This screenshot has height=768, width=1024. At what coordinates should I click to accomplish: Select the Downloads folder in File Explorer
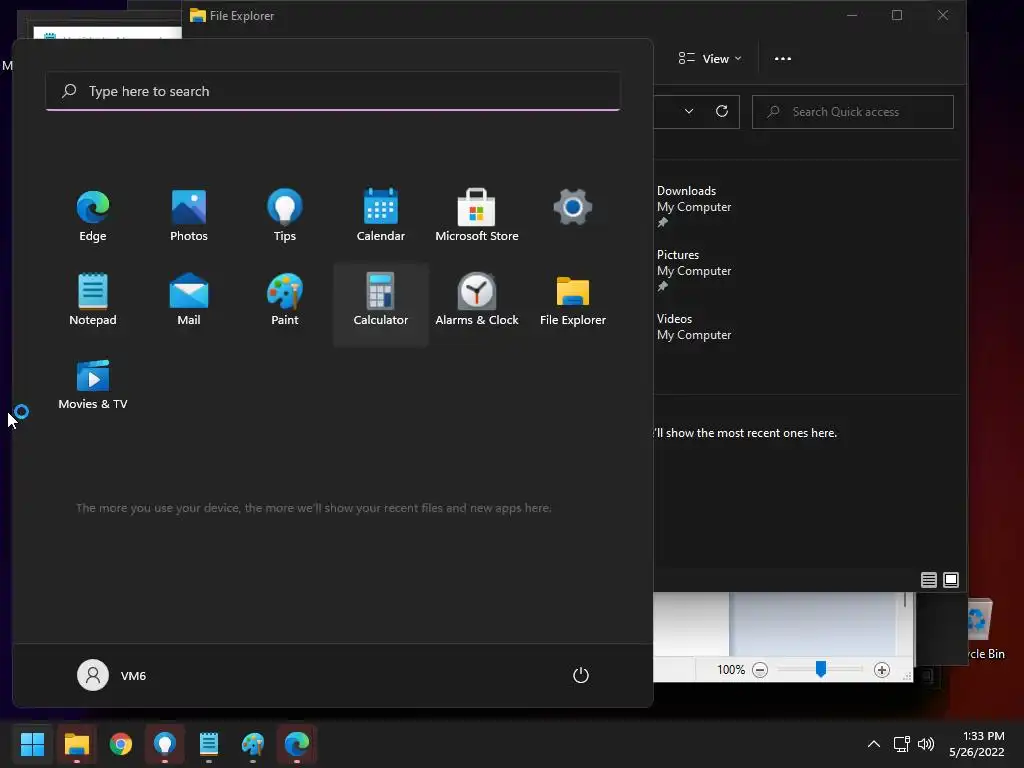(694, 206)
